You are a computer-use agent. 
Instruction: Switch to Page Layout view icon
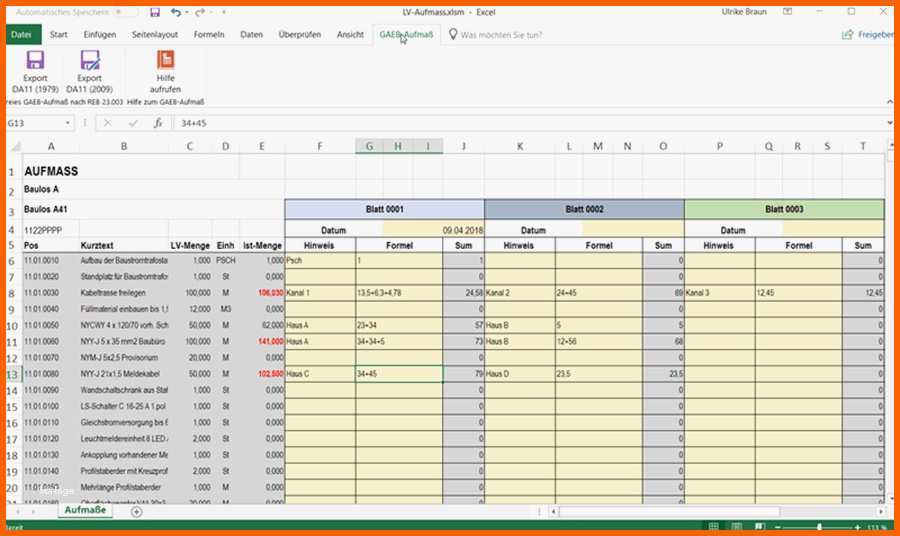tap(736, 527)
